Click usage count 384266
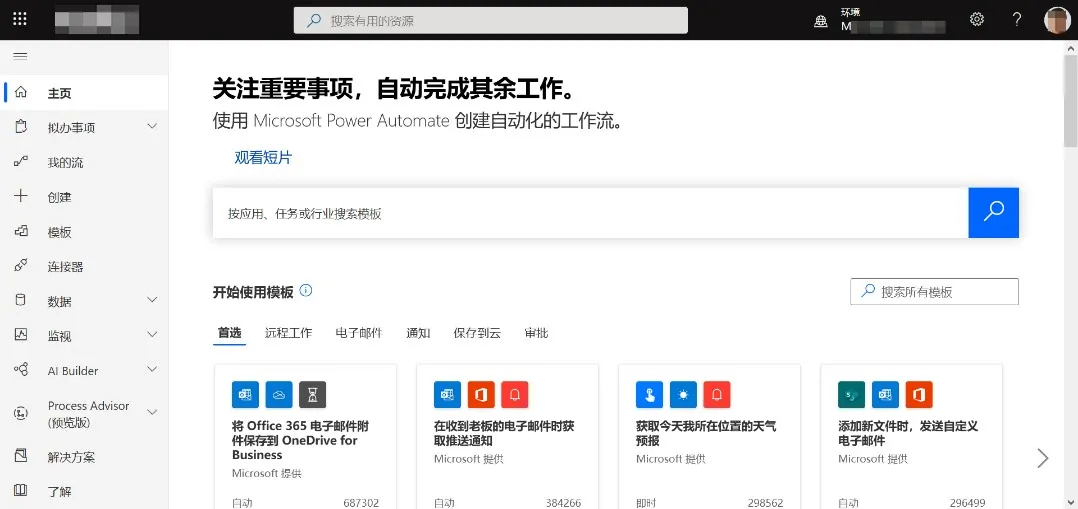 [563, 503]
